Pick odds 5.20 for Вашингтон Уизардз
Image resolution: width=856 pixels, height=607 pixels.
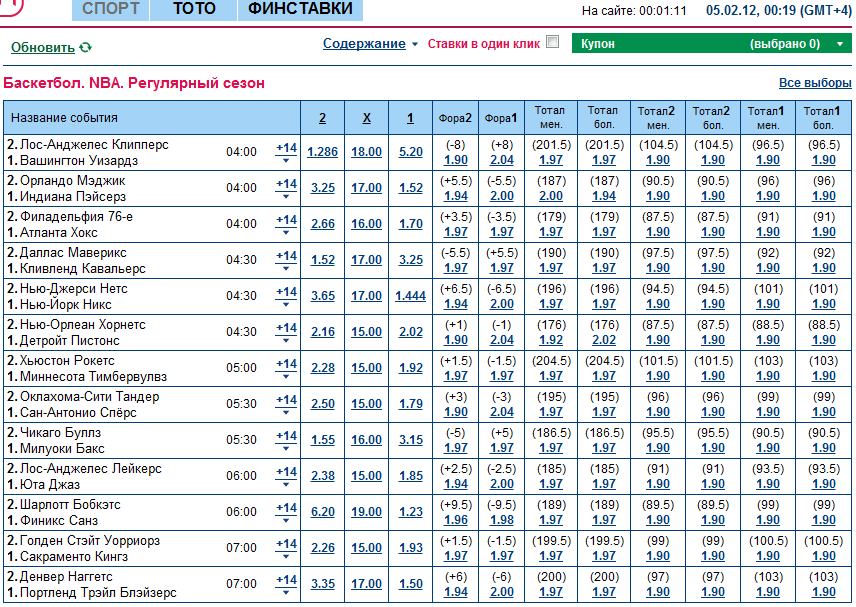pyautogui.click(x=411, y=152)
